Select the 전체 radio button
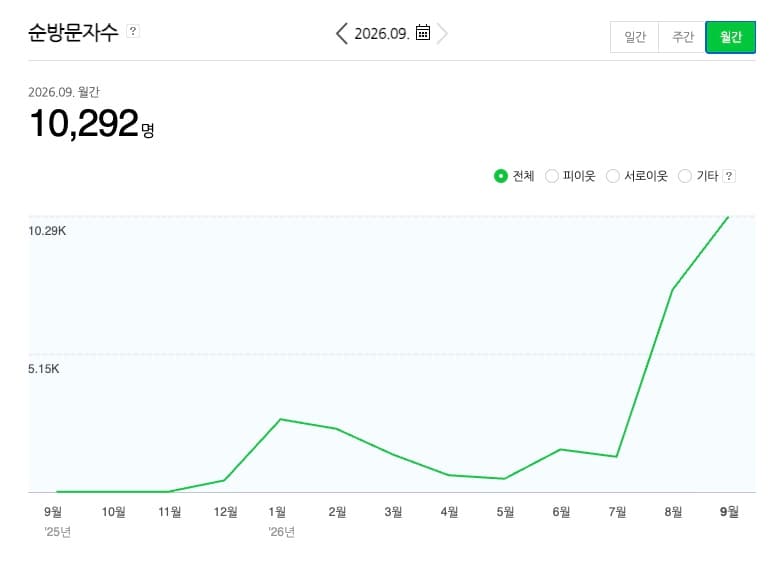This screenshot has height=561, width=771. 501,176
